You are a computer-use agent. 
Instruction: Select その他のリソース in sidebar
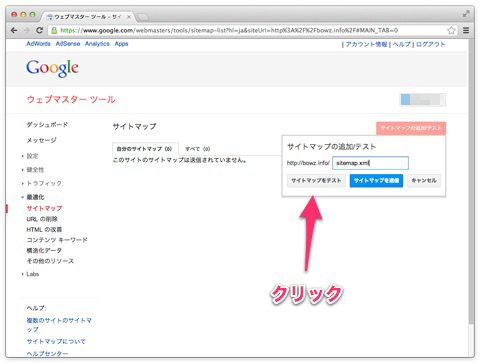tap(50, 261)
